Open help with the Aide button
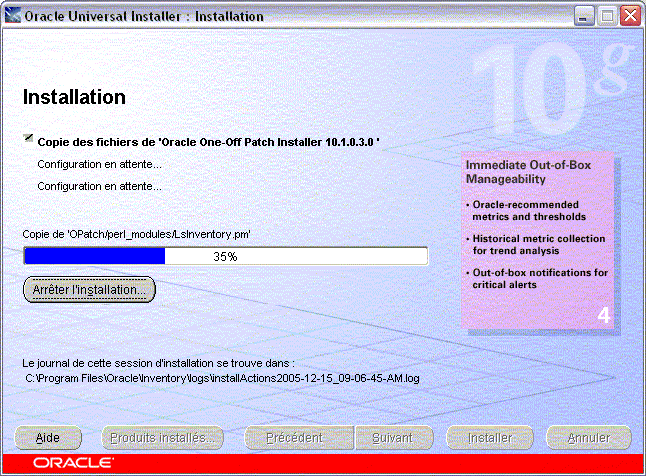Image resolution: width=646 pixels, height=476 pixels. 48,438
